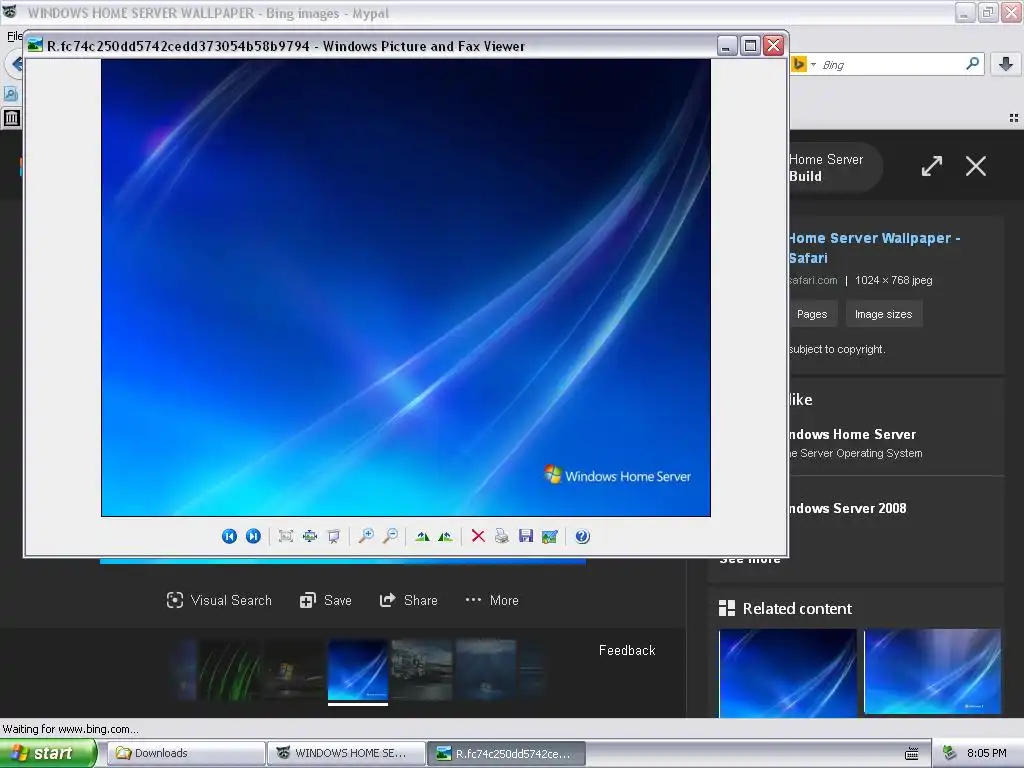Open second Related content wallpaper thumbnail

coord(933,672)
